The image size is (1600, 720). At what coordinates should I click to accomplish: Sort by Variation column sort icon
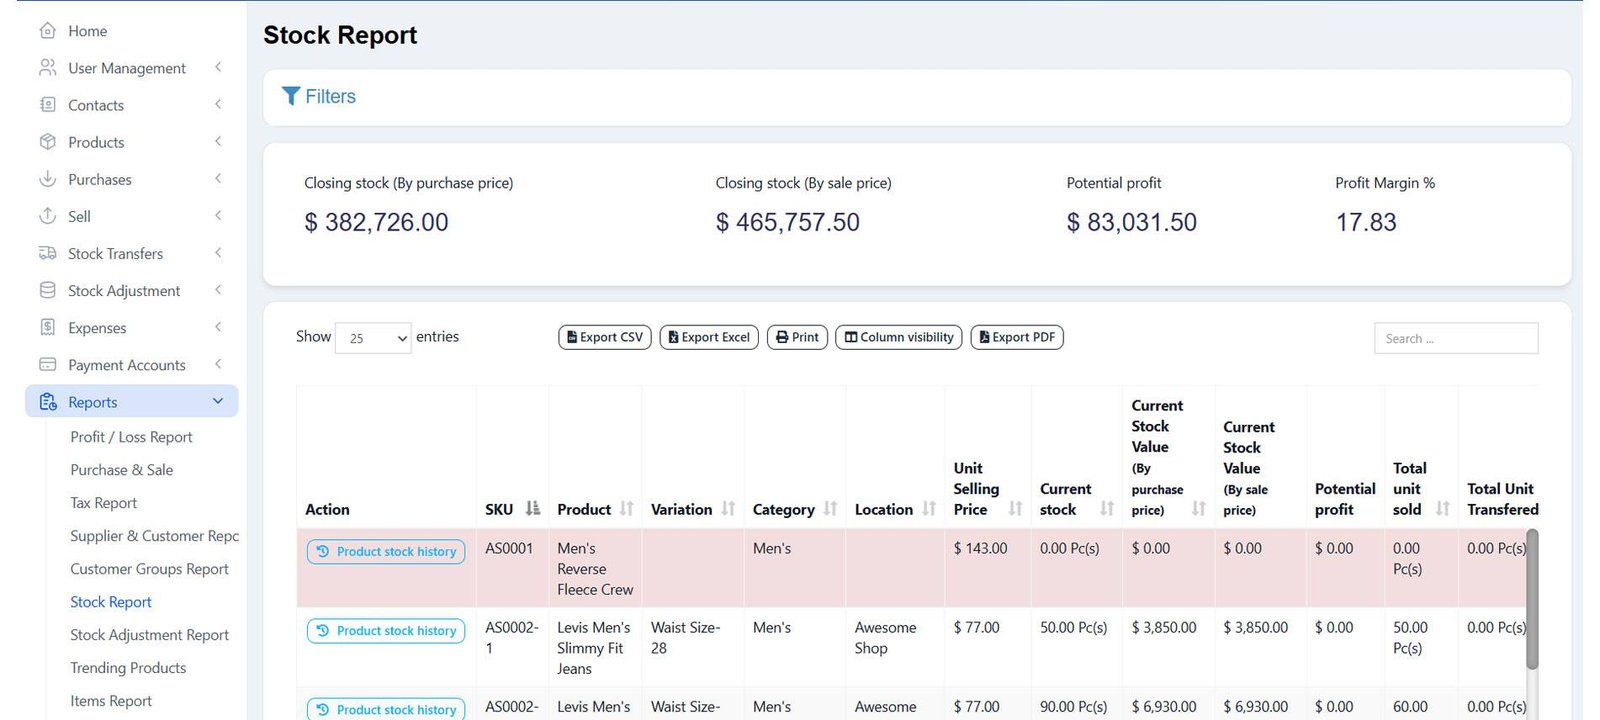pos(728,509)
